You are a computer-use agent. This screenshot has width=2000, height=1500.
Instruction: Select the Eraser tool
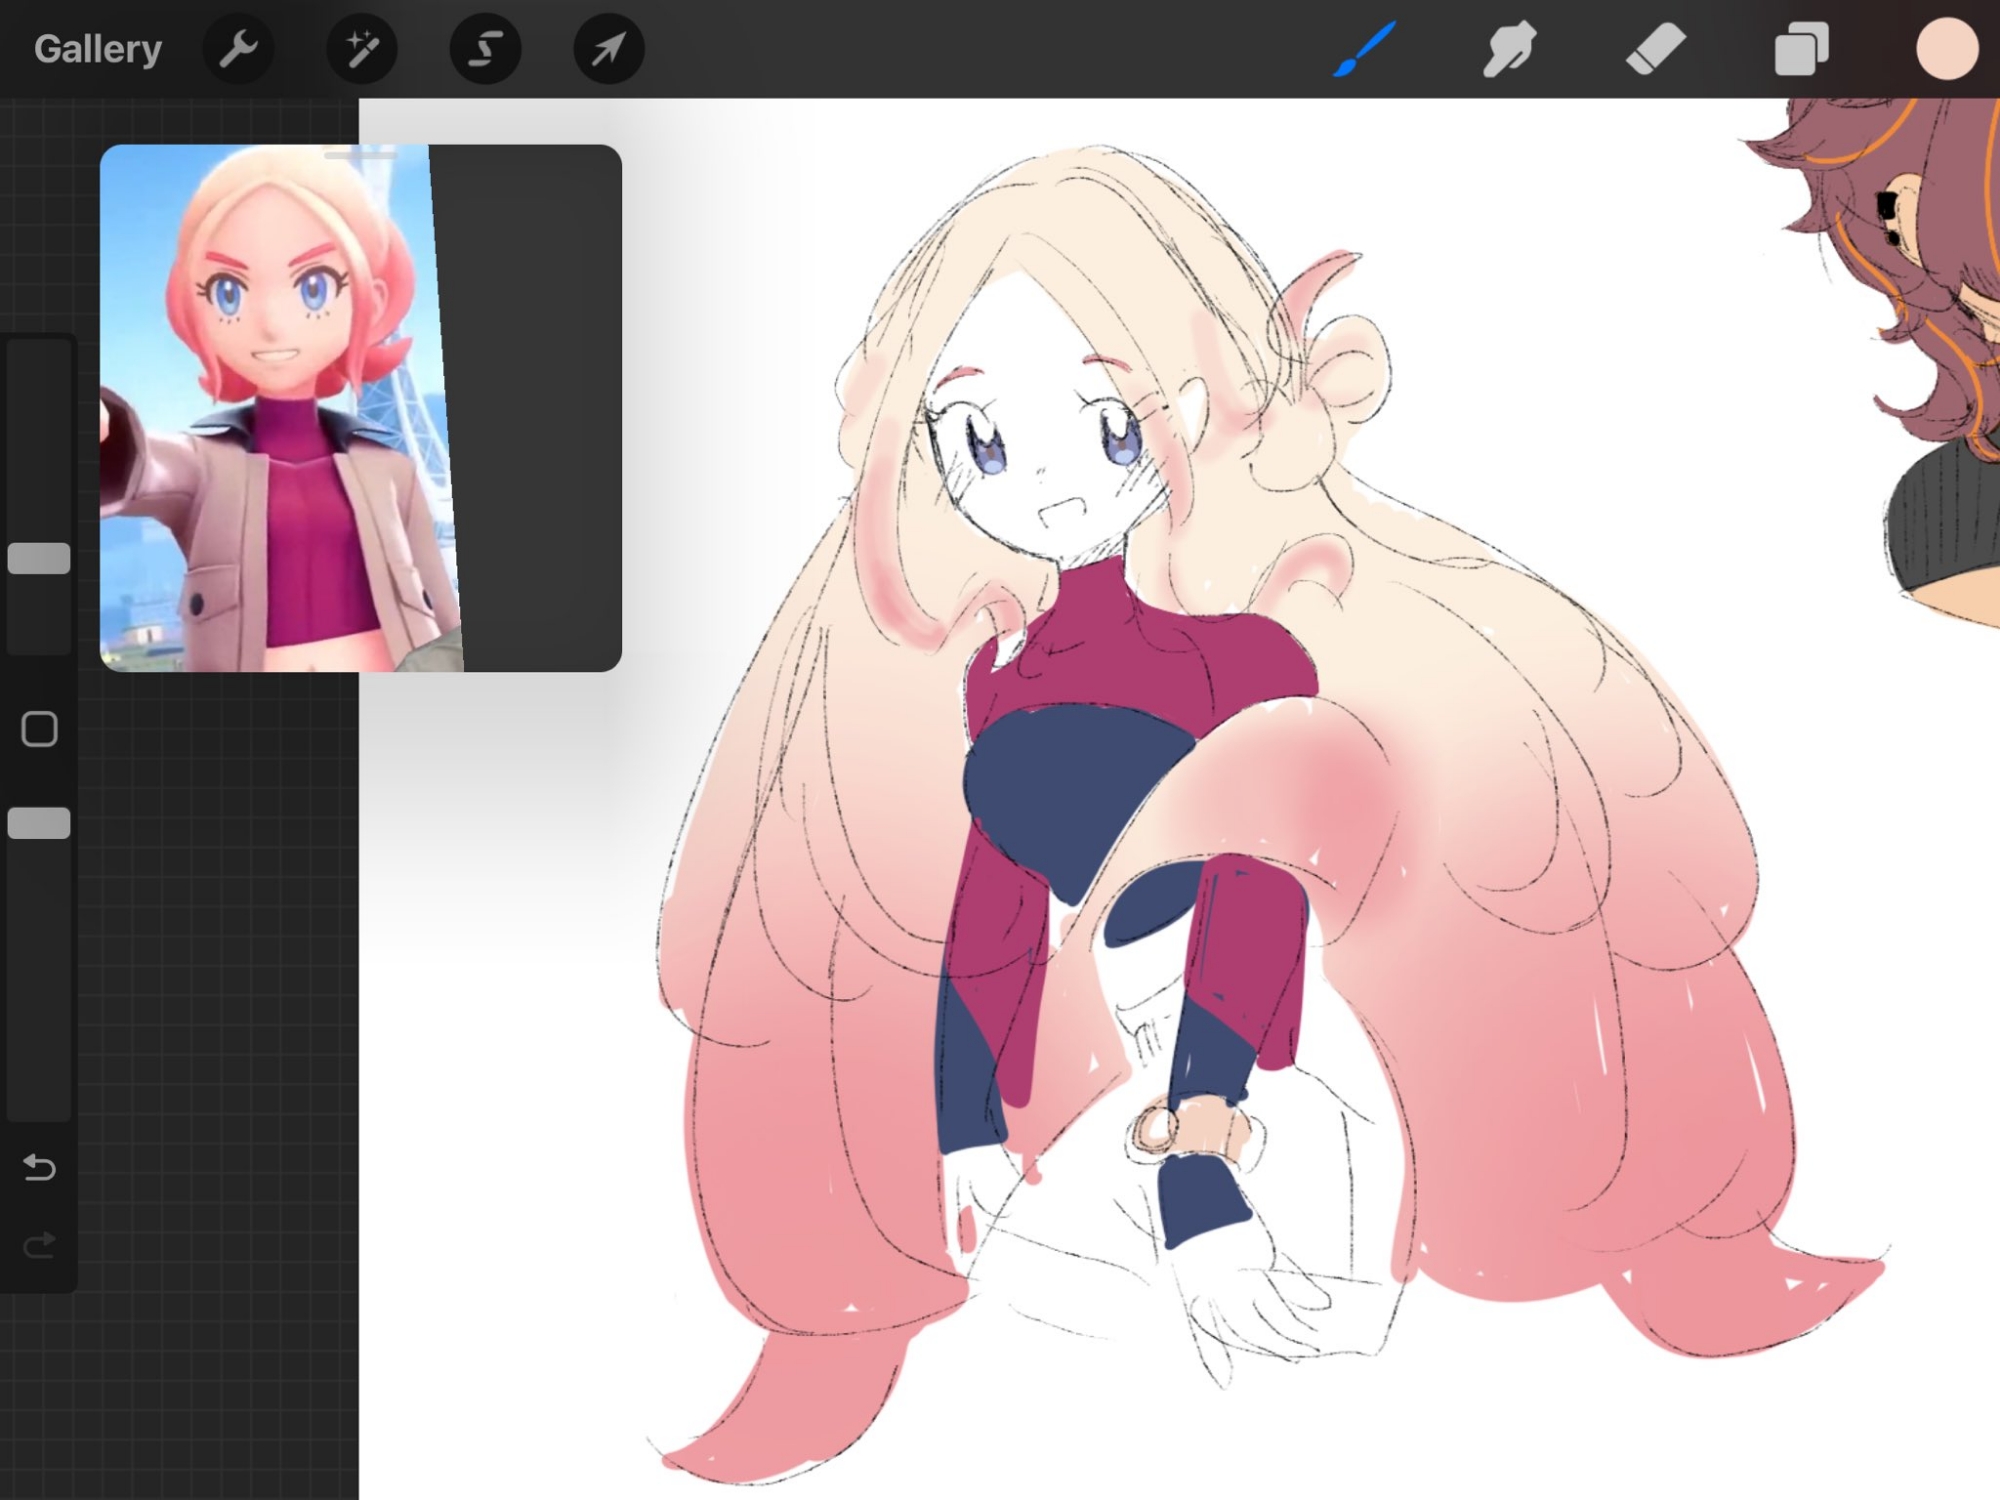(x=1655, y=49)
